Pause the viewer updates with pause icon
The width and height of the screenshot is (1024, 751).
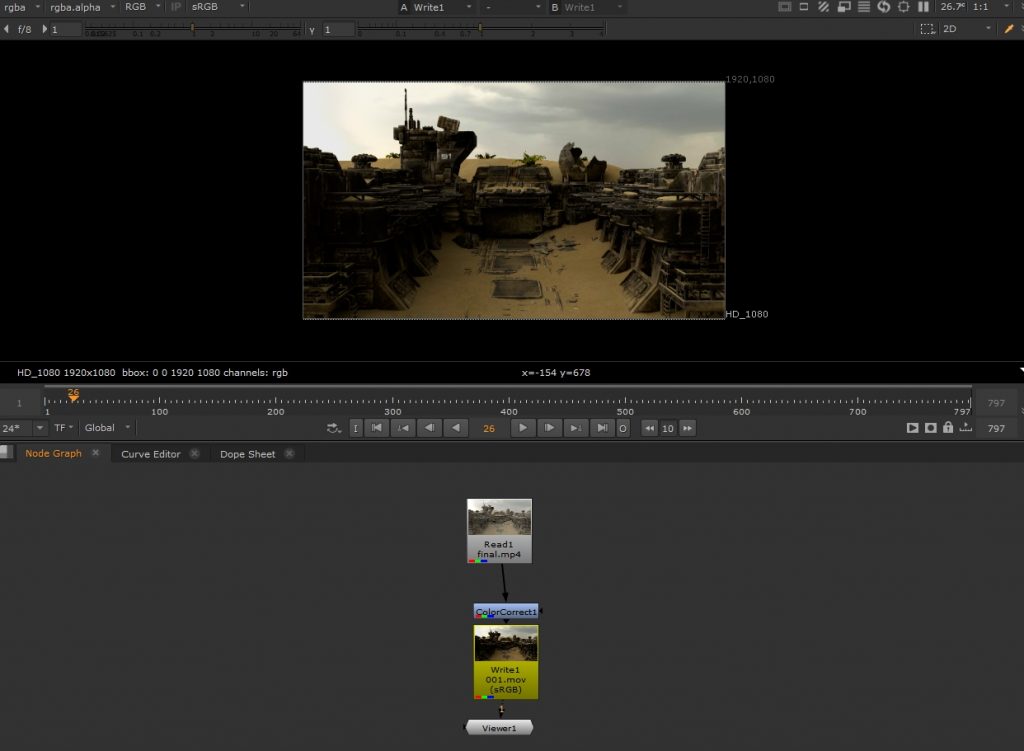pyautogui.click(x=923, y=7)
